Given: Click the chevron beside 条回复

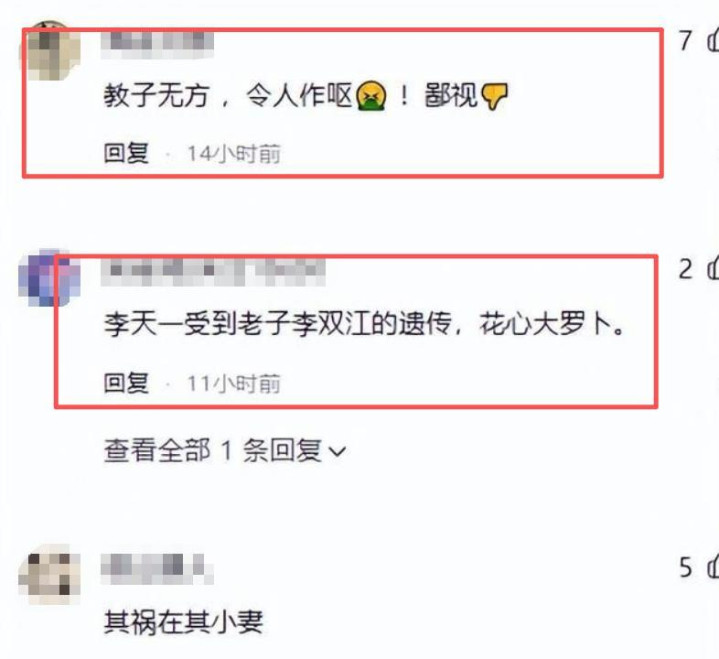Looking at the screenshot, I should point(337,452).
